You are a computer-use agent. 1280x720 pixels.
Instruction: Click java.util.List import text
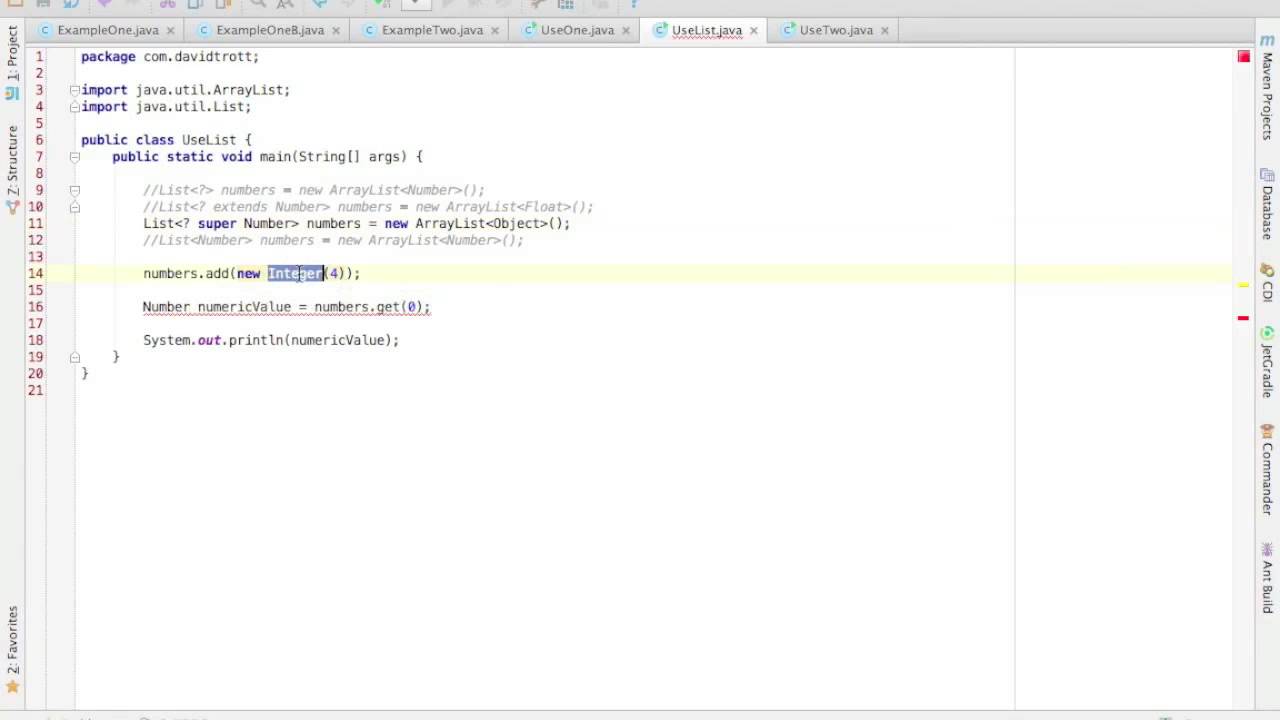point(190,107)
